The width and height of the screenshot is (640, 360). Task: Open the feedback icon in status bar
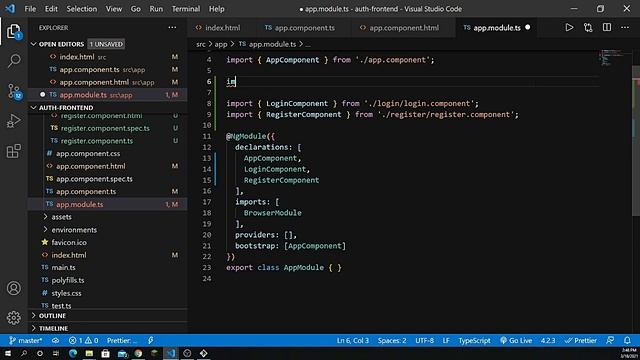point(610,340)
